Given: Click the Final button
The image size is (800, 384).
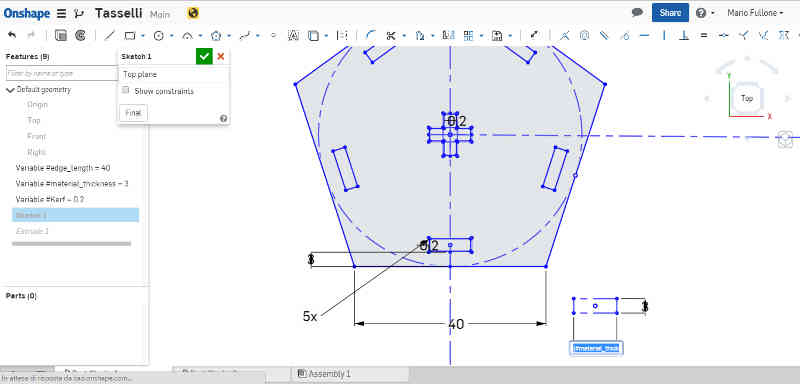Looking at the screenshot, I should (133, 113).
